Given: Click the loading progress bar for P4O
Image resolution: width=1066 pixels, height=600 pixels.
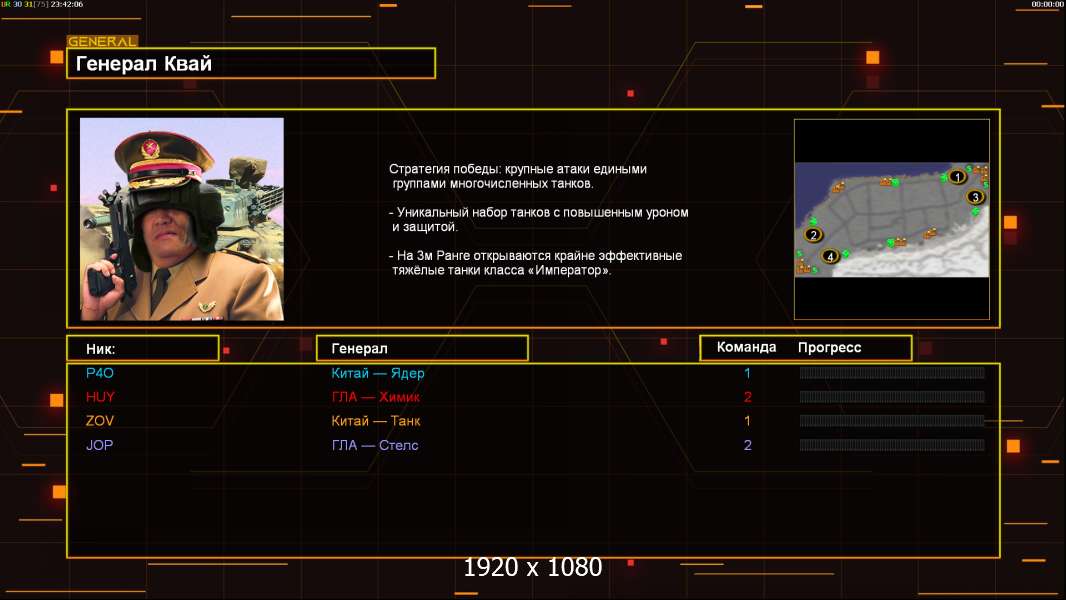Looking at the screenshot, I should point(892,372).
